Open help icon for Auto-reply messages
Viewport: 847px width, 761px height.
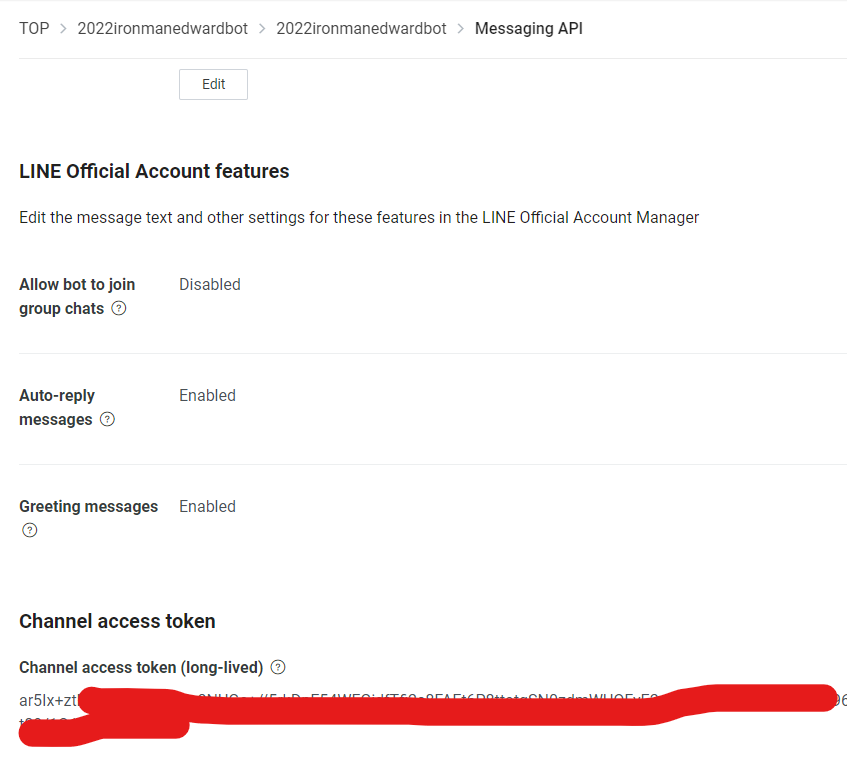click(107, 419)
